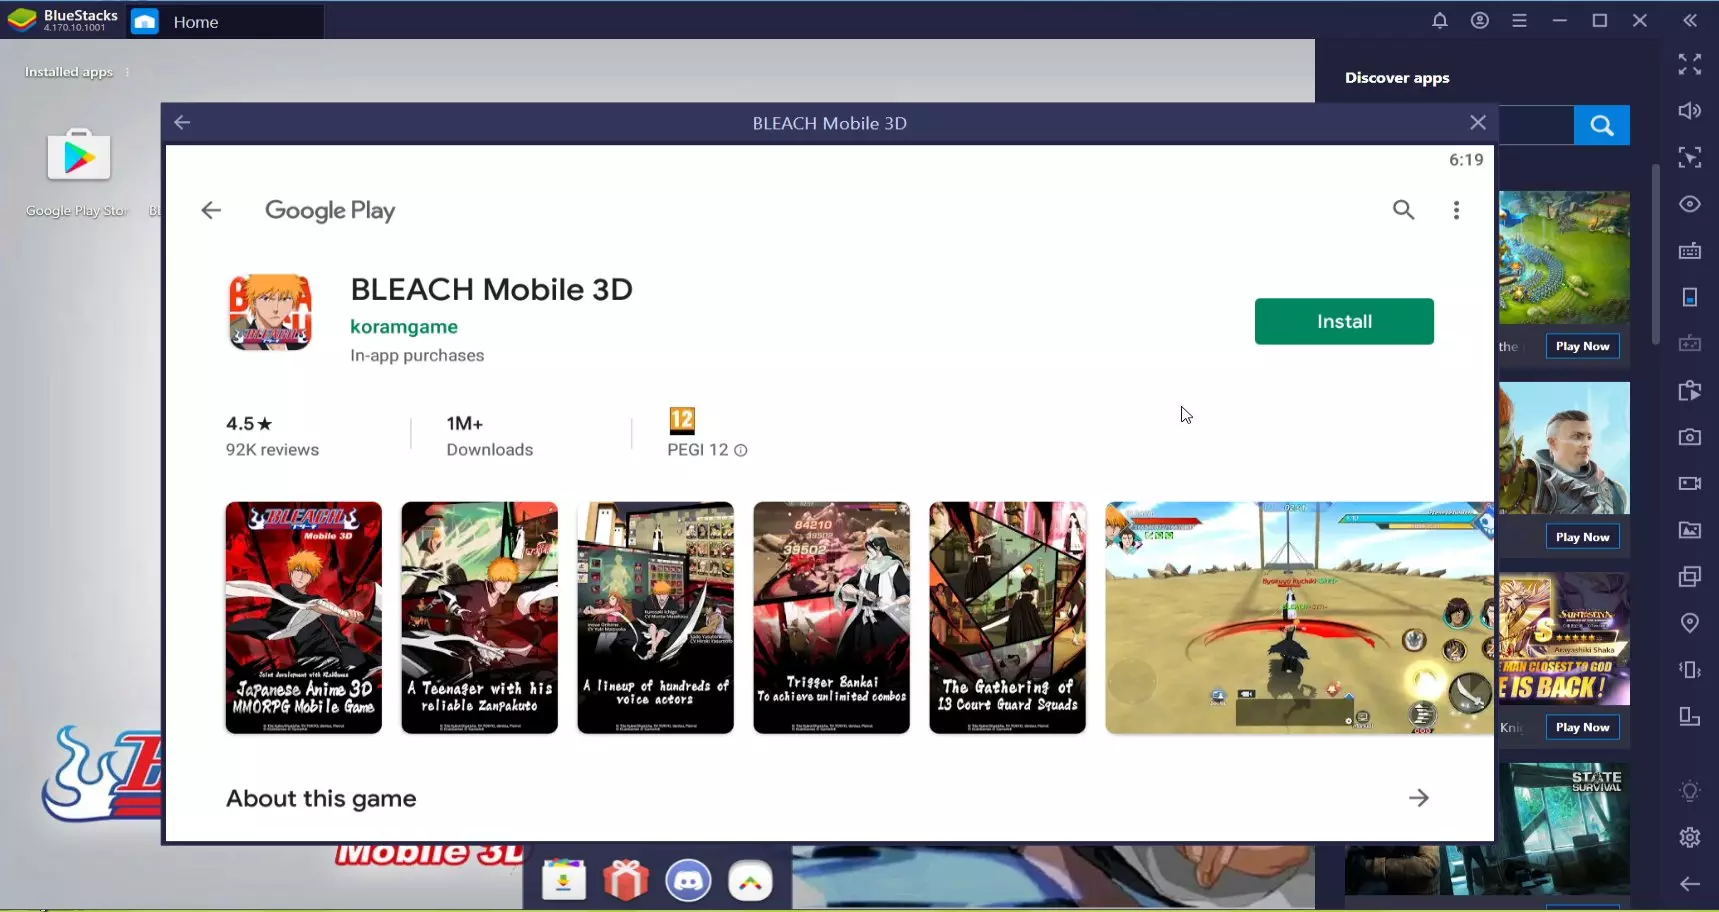Take a screenshot with the camera icon

1689,437
